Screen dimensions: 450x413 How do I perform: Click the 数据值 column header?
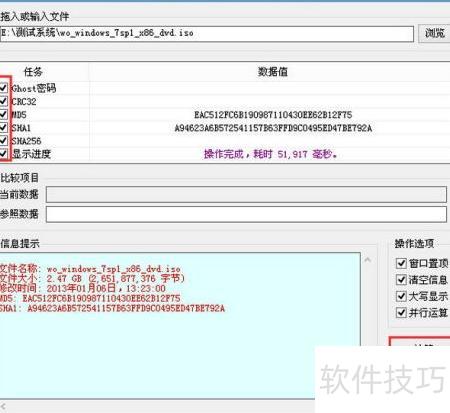tap(272, 72)
